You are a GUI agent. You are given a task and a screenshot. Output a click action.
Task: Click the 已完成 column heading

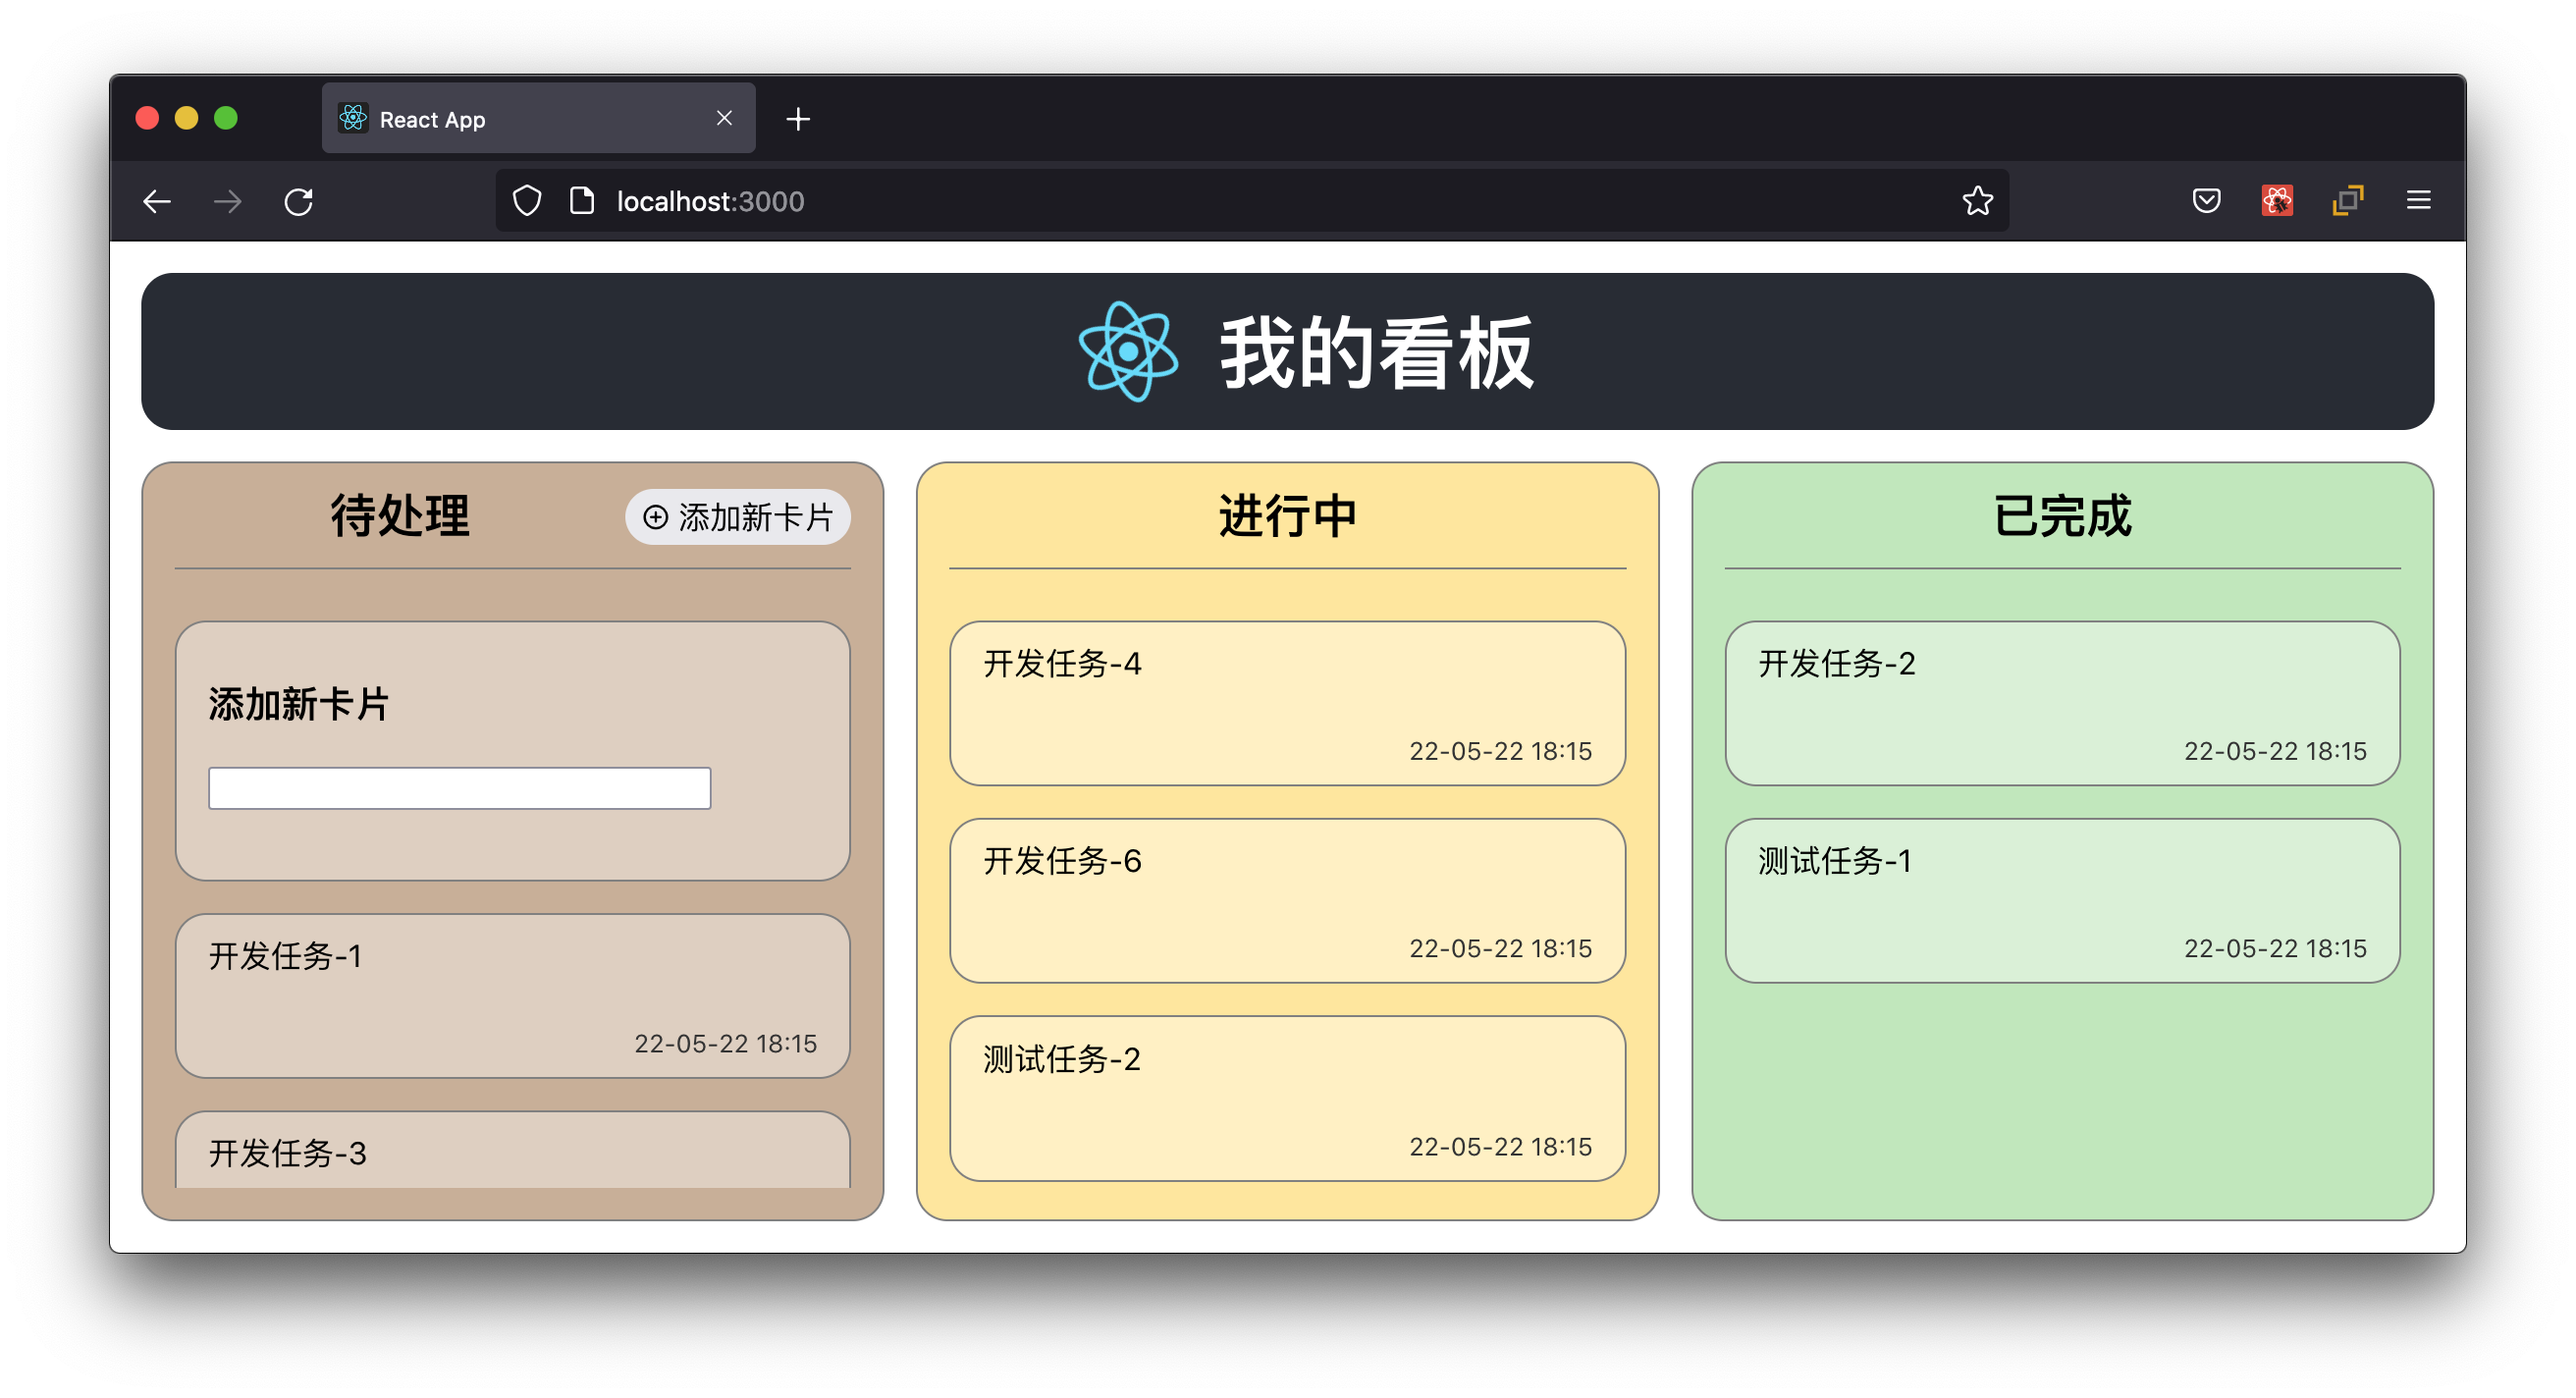[x=2062, y=517]
